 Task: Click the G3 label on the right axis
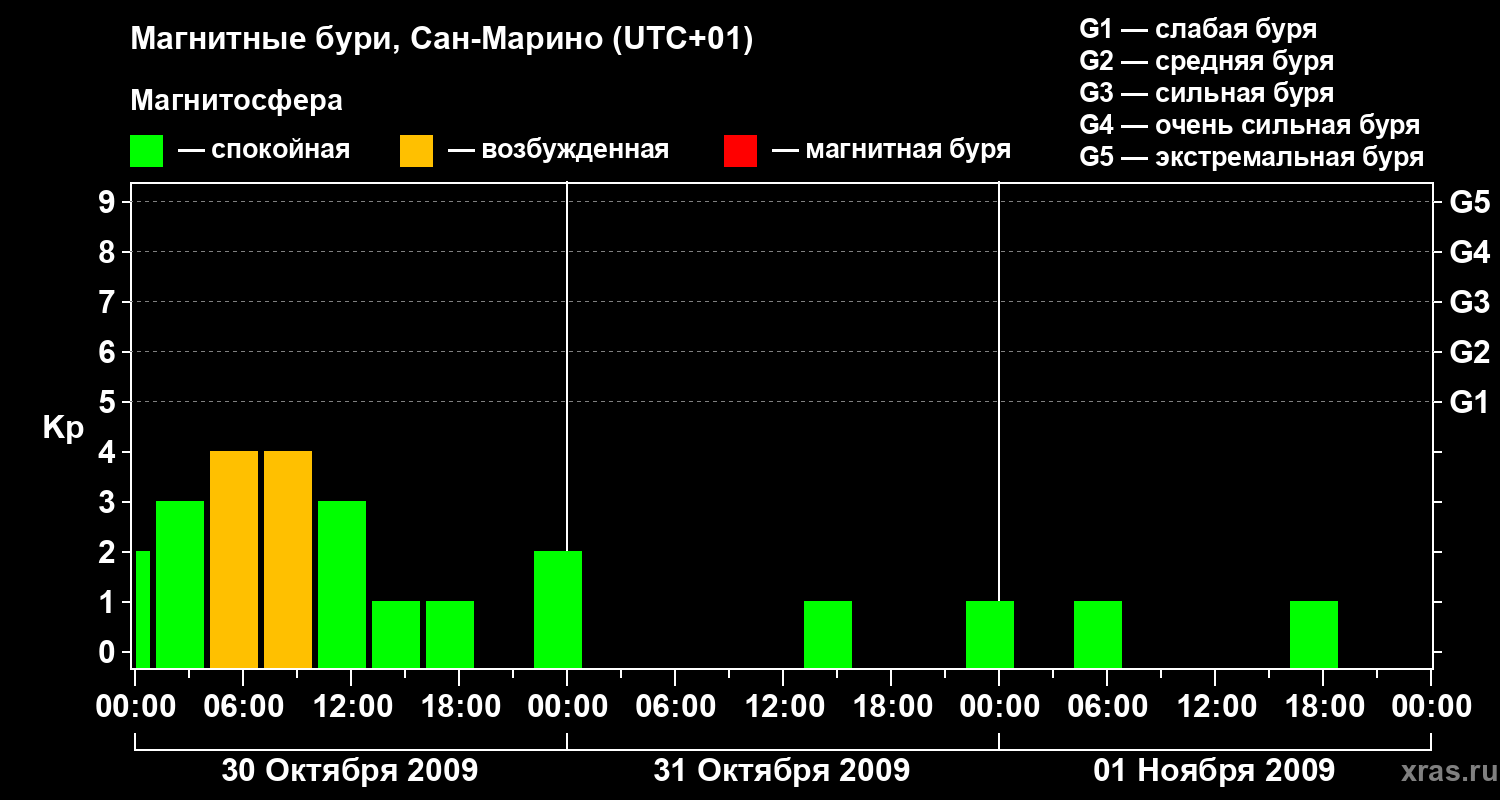[1470, 302]
